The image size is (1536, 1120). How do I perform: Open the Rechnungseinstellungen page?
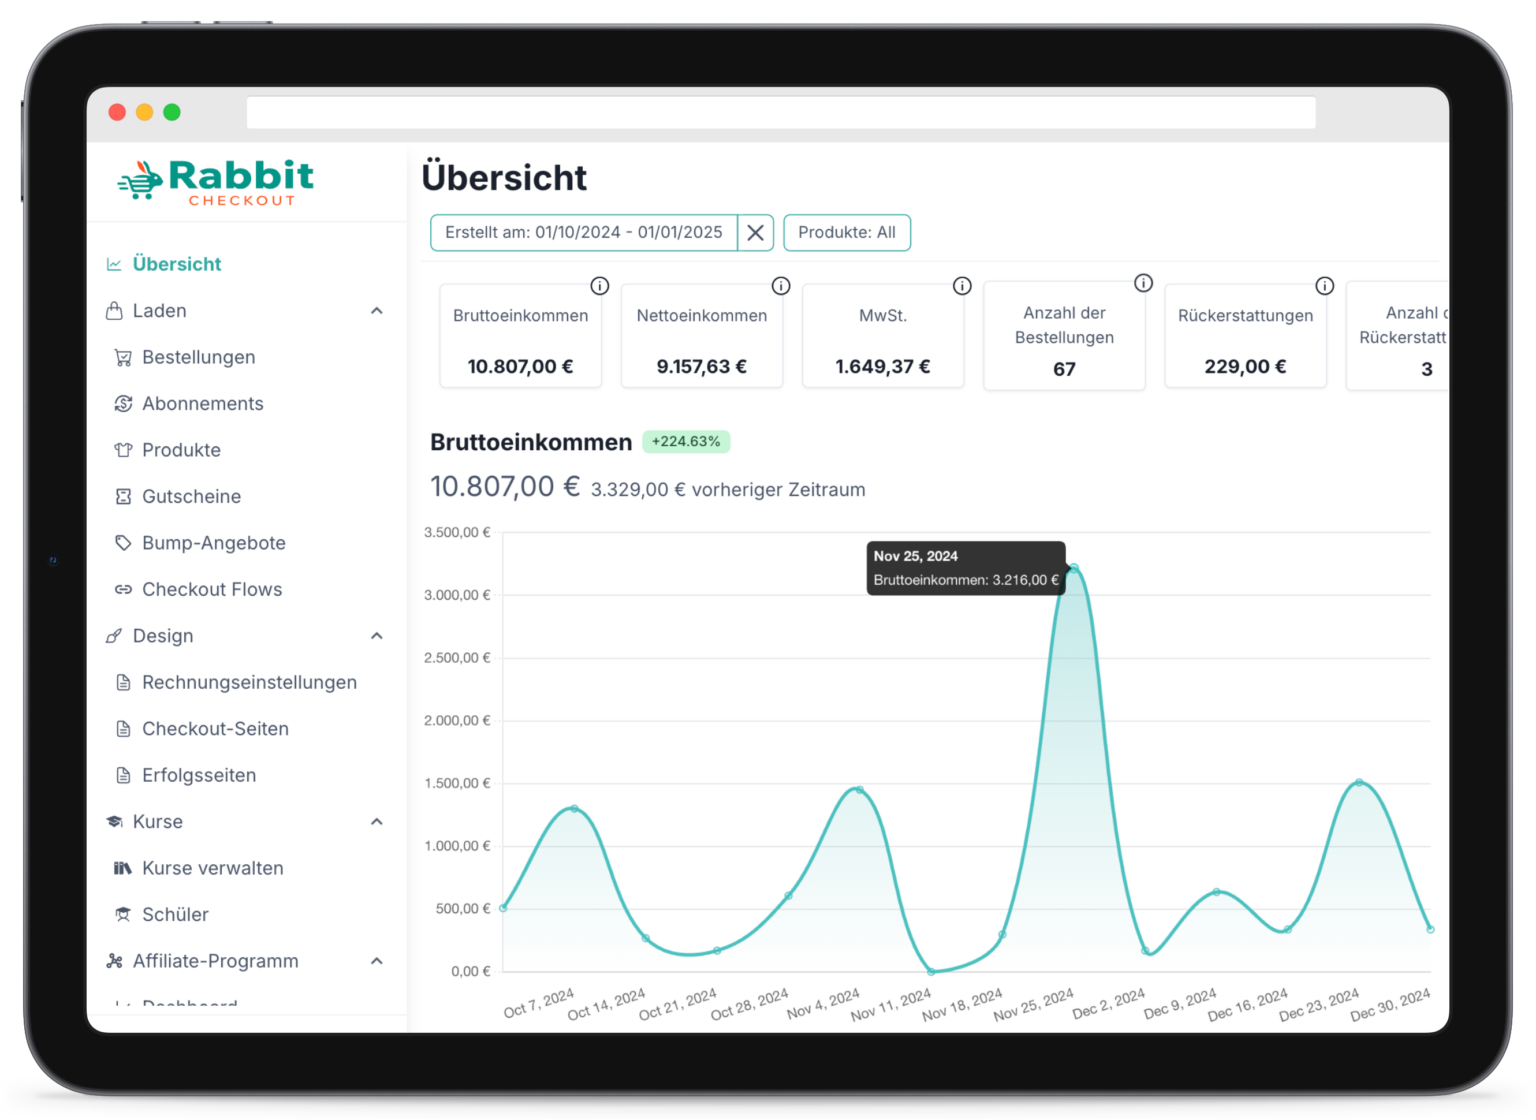click(249, 683)
